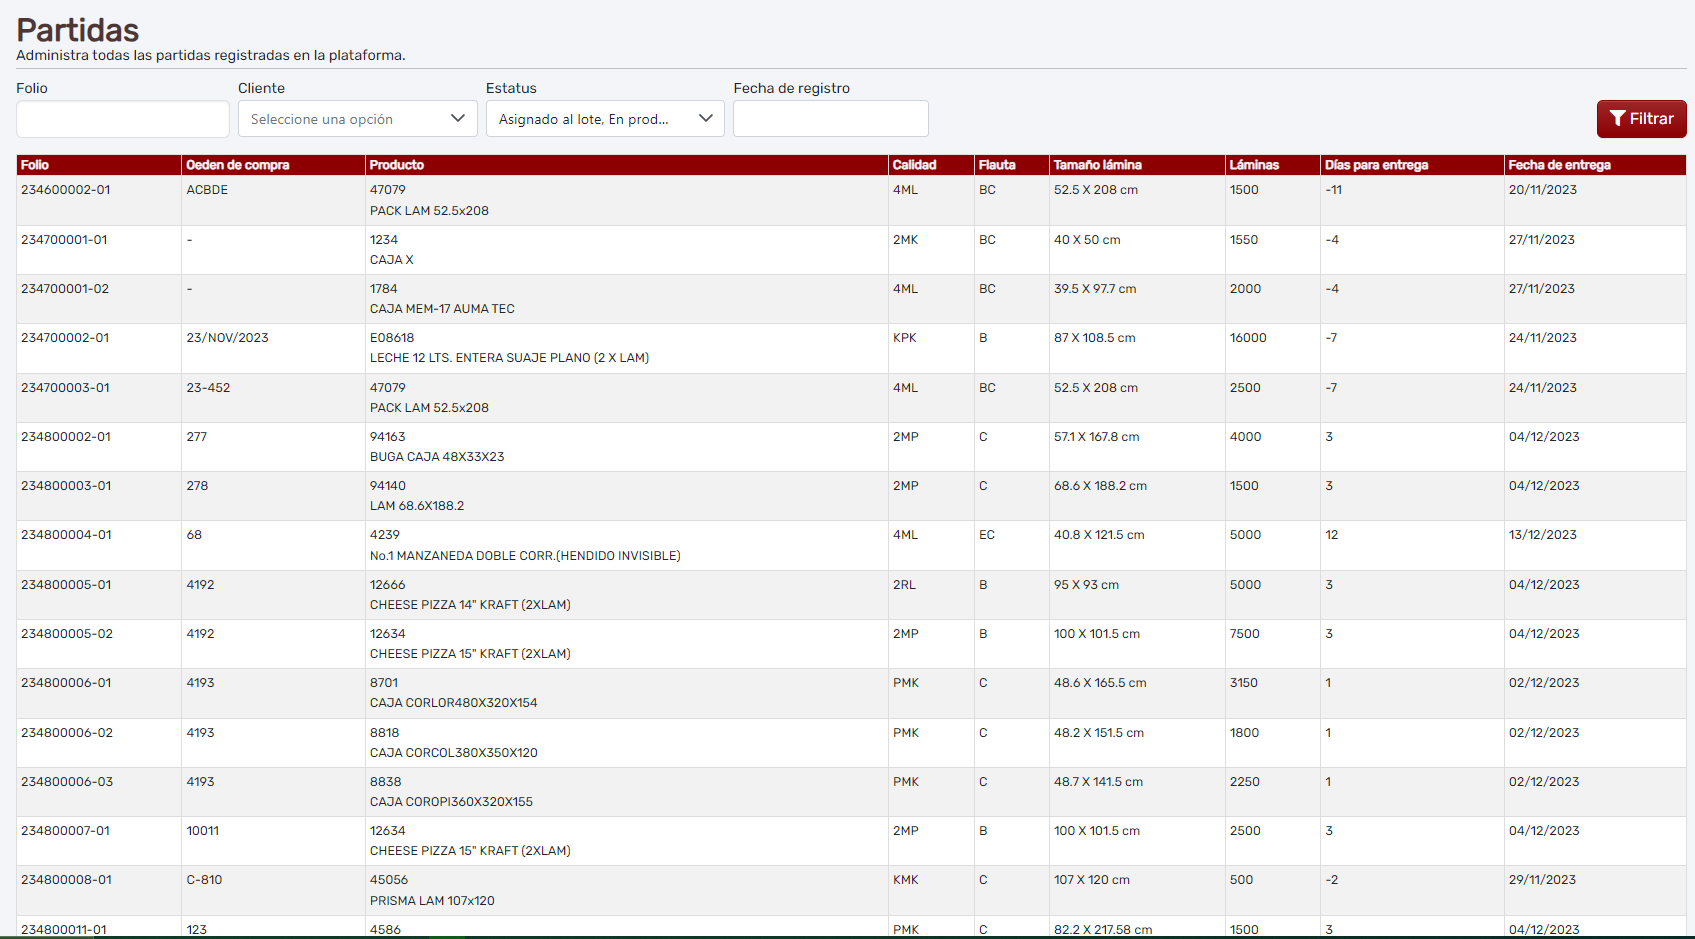The image size is (1695, 939).
Task: Click the Láminas column header
Action: 1254,165
